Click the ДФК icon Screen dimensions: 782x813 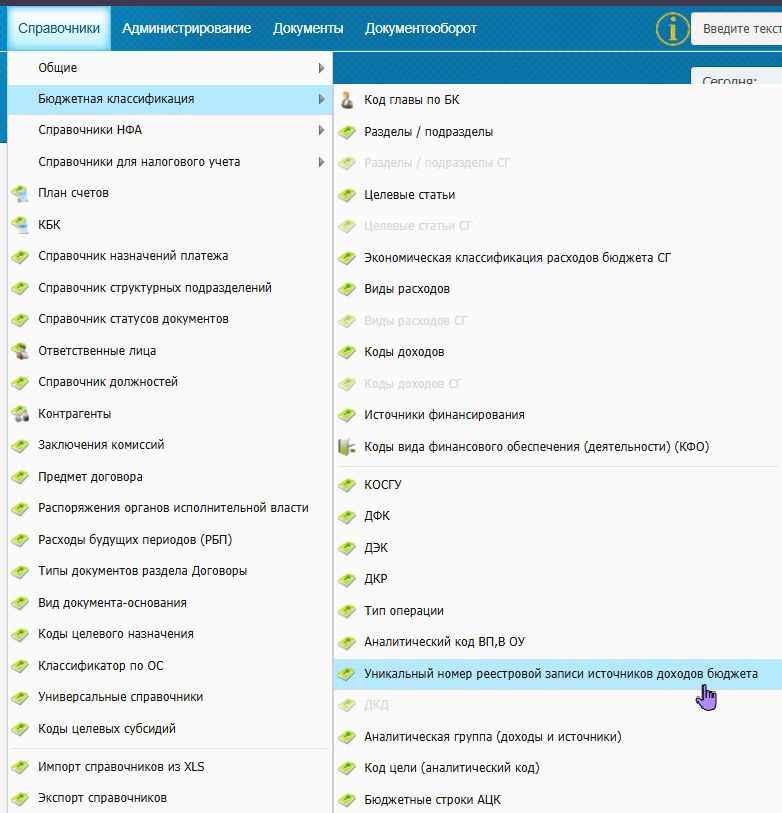pos(347,516)
